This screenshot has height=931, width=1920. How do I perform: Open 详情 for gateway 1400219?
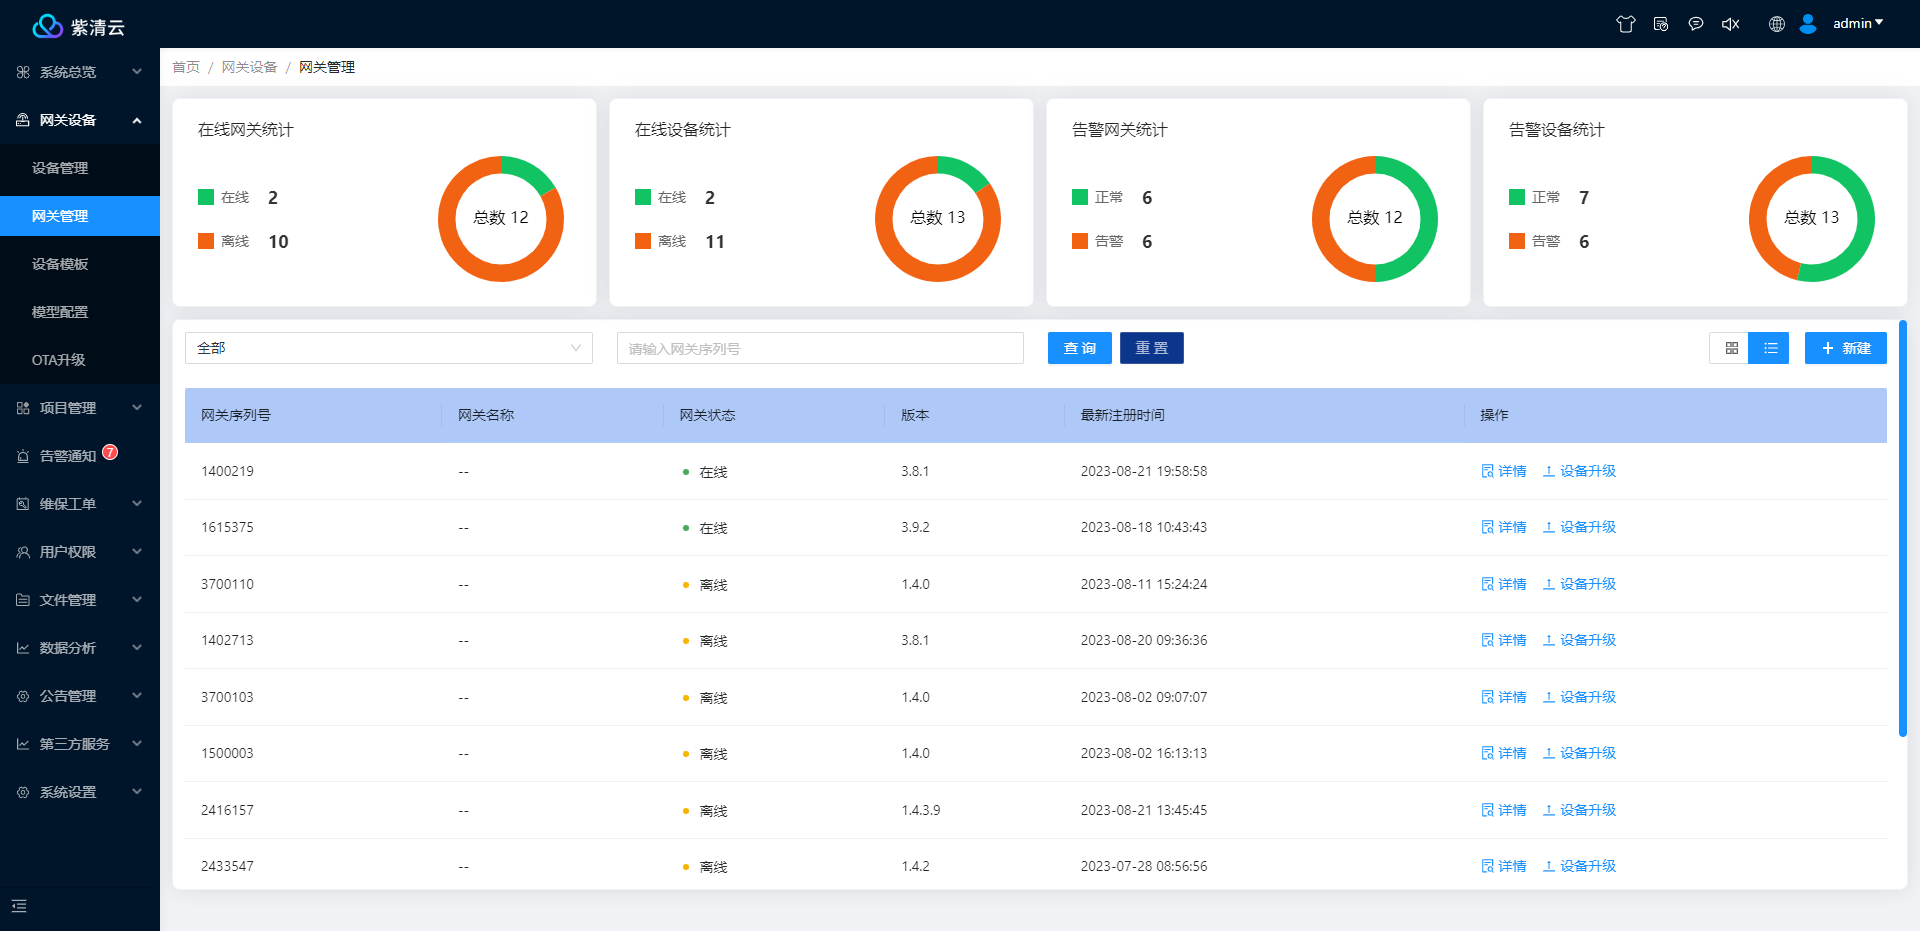(x=1504, y=471)
